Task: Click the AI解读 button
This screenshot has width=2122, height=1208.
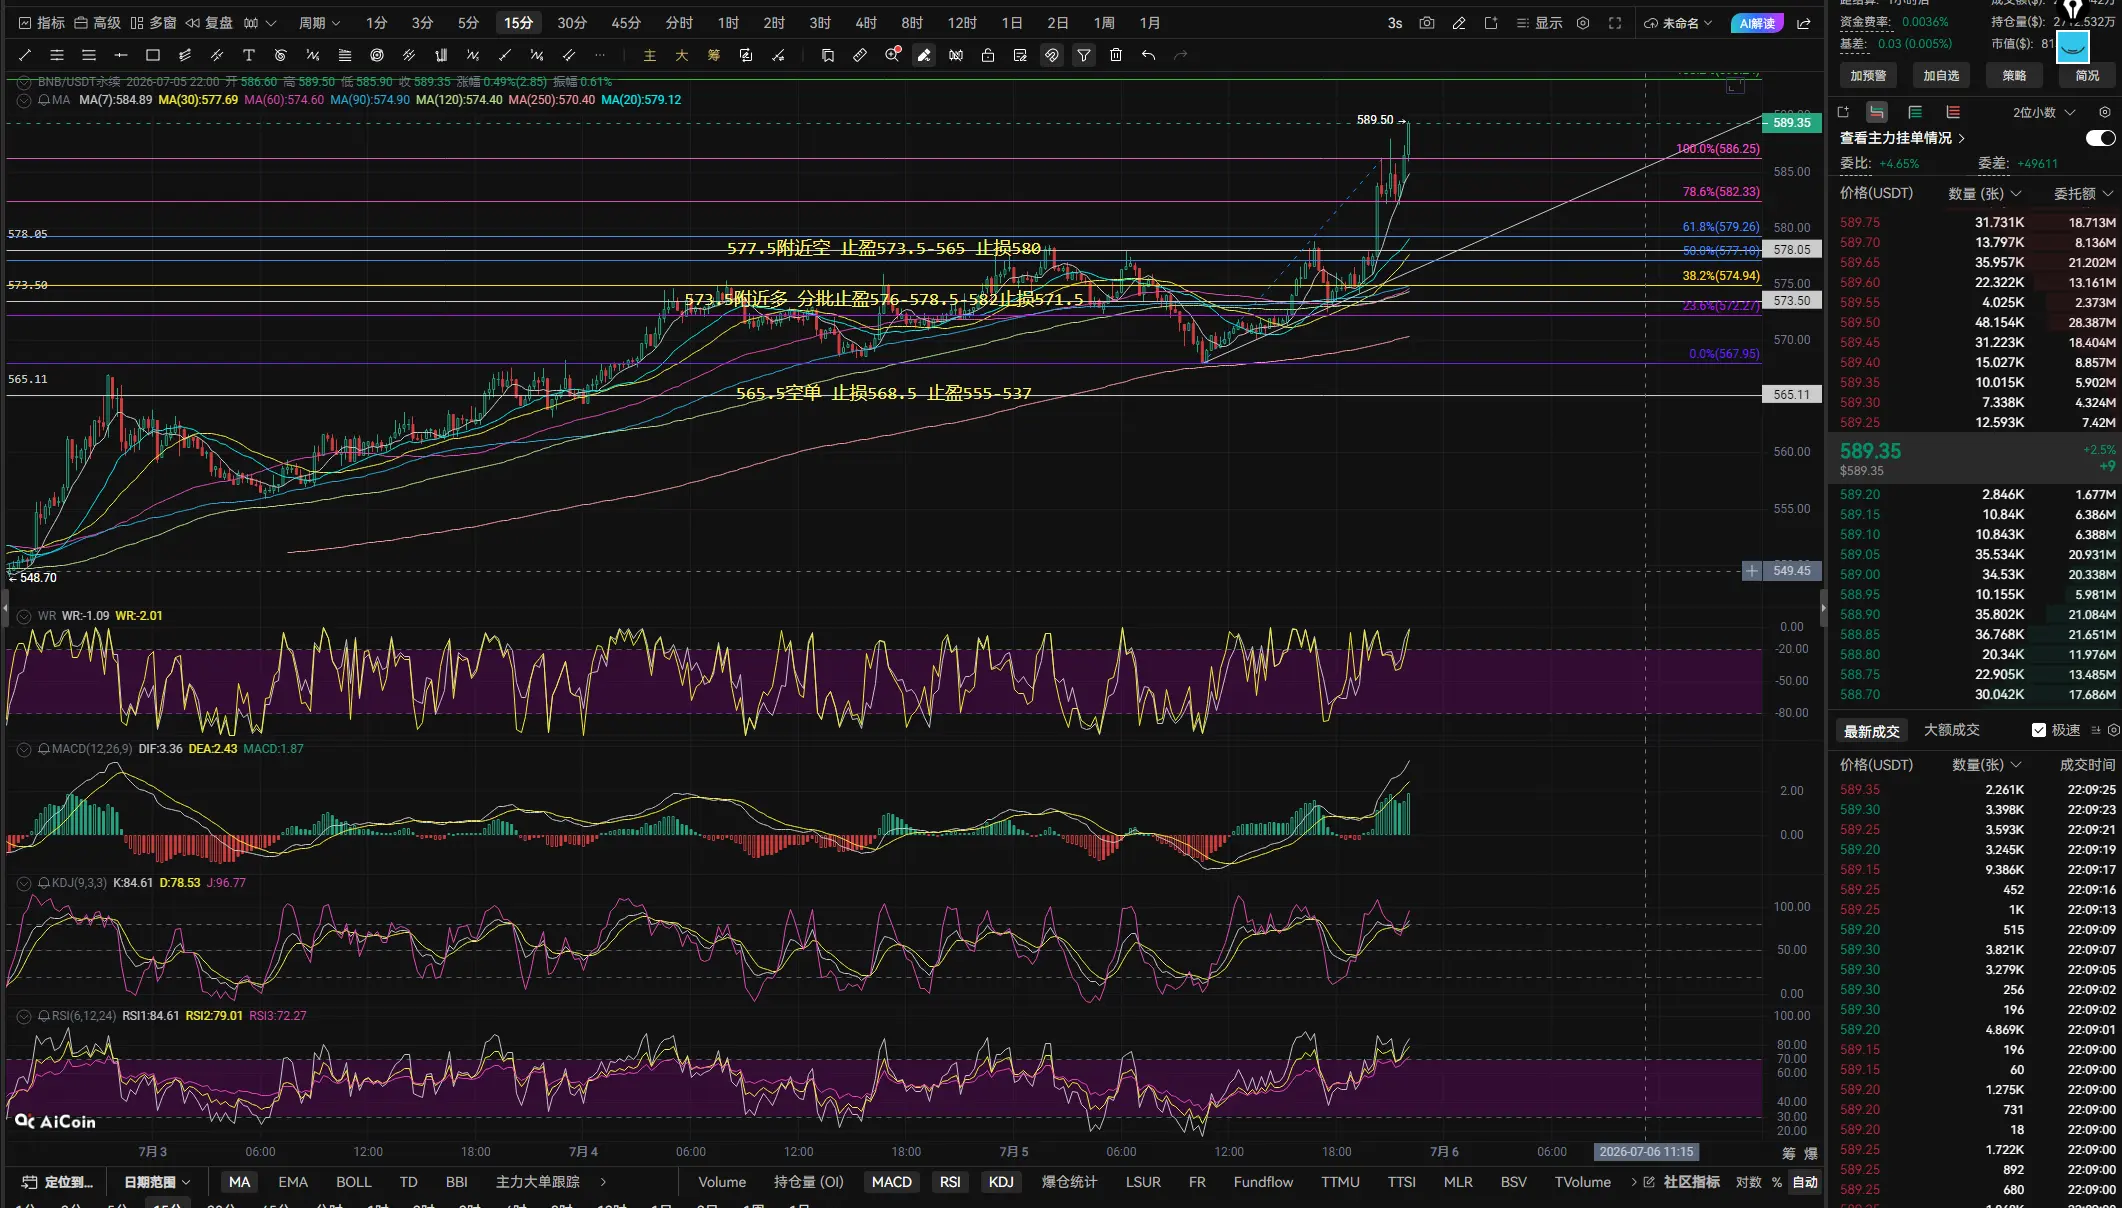Action: 1757,23
